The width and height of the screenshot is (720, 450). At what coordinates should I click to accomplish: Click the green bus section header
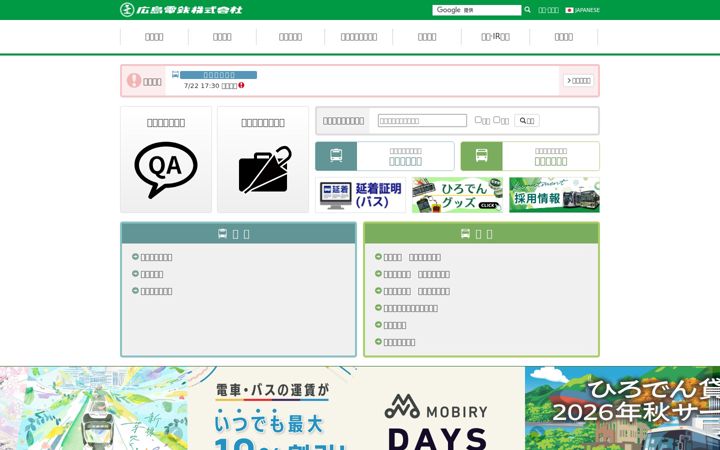click(x=481, y=234)
